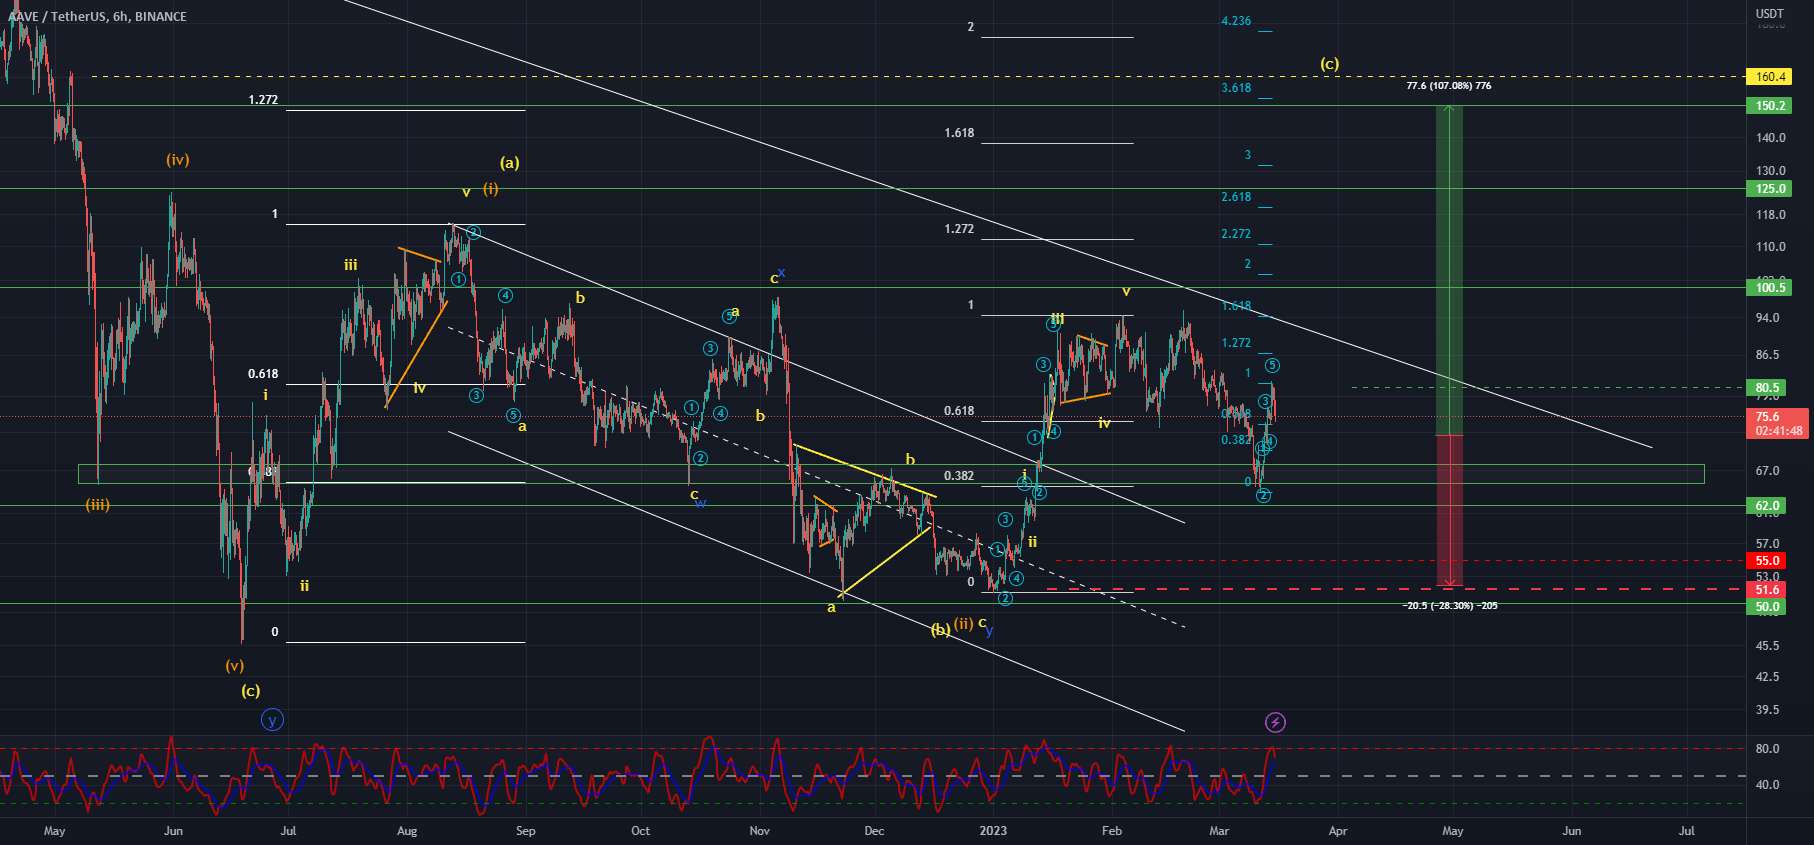Click the 80.0 oscillator scale value
The width and height of the screenshot is (1814, 845).
pyautogui.click(x=1768, y=749)
